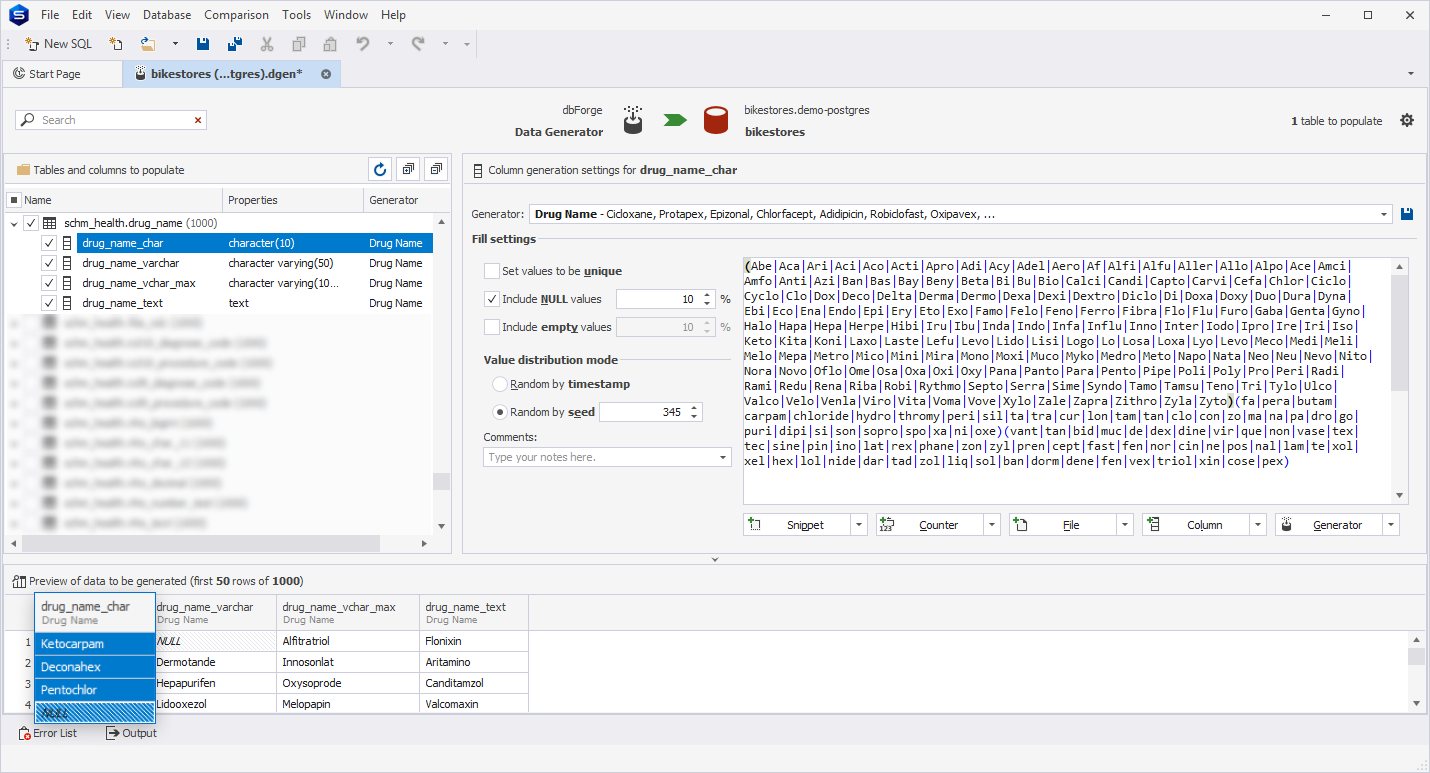Open the dropdown arrow next to Open file

(175, 44)
